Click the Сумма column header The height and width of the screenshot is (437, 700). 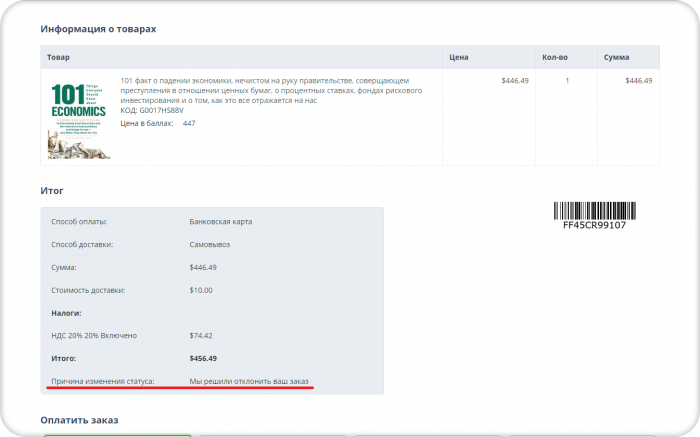tap(617, 57)
